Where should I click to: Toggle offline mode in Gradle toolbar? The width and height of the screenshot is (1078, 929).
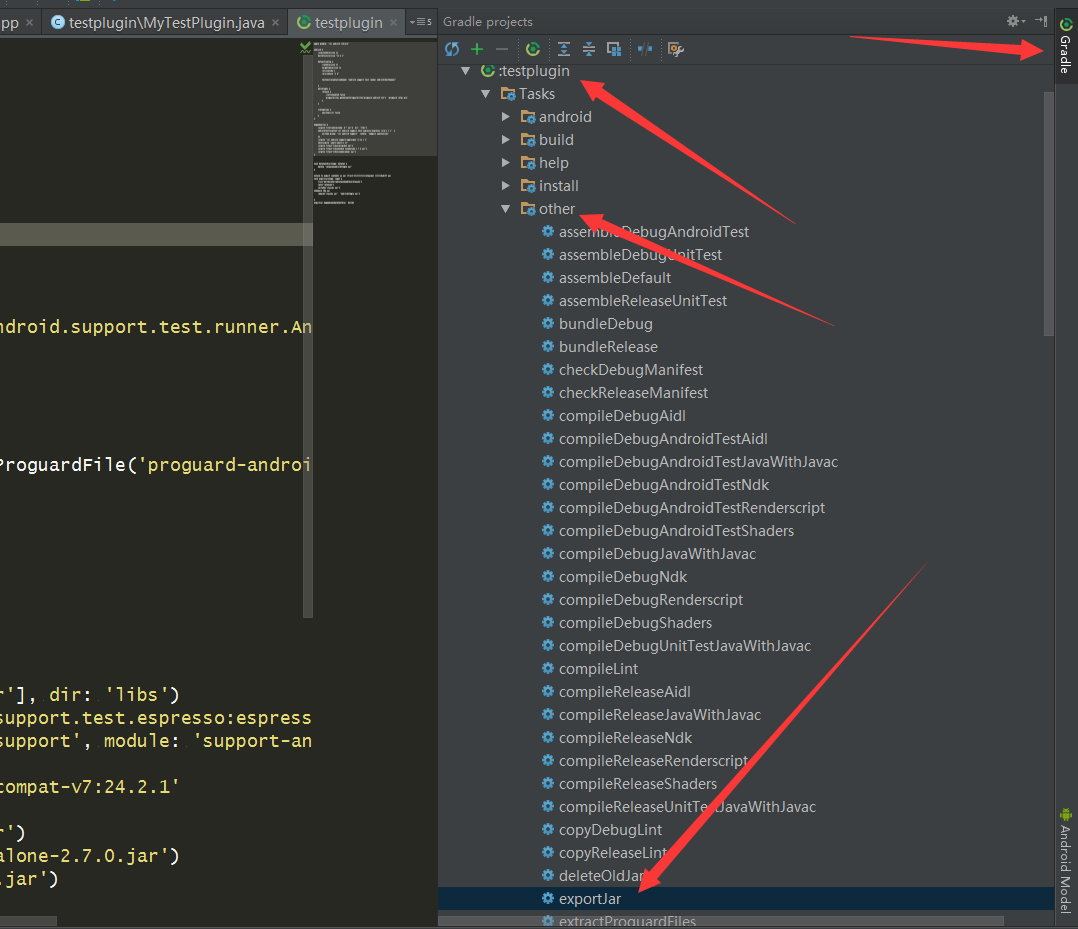[x=645, y=49]
